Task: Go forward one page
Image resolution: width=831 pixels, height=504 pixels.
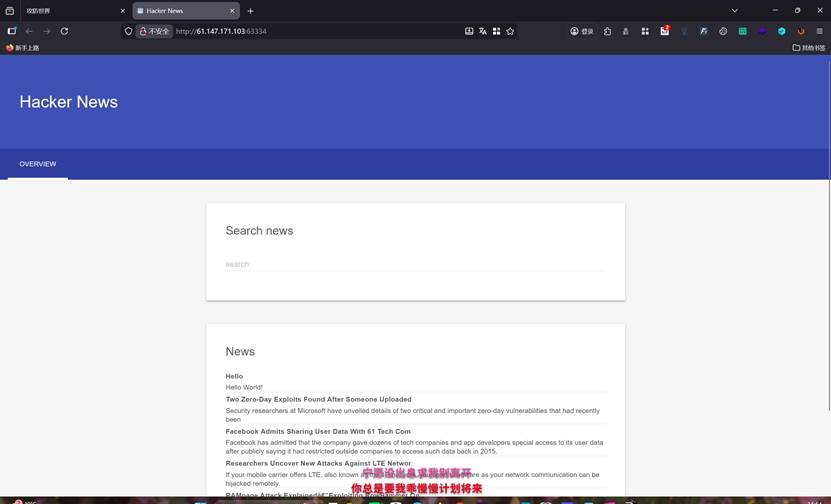Action: (47, 31)
